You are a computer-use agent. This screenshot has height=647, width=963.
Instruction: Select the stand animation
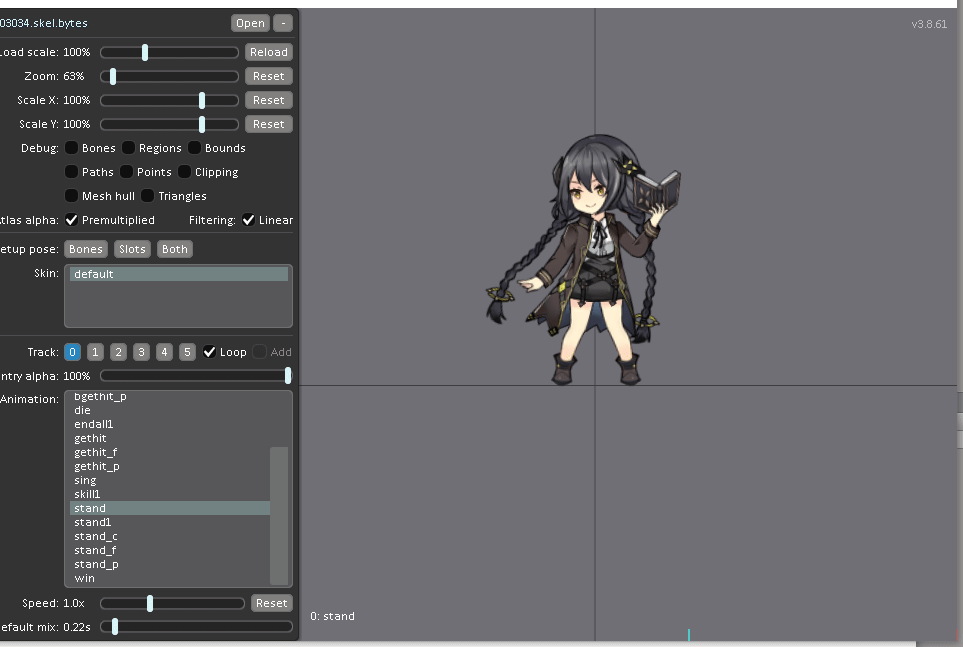[170, 508]
